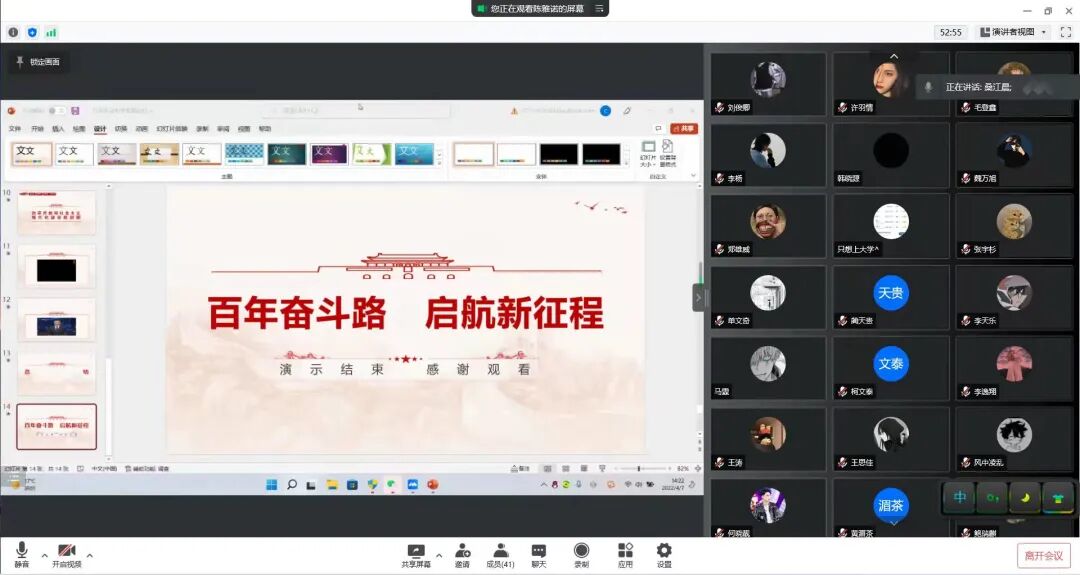Screen dimensions: 1080x575
Task: Open the members (41) list
Action: 501,555
